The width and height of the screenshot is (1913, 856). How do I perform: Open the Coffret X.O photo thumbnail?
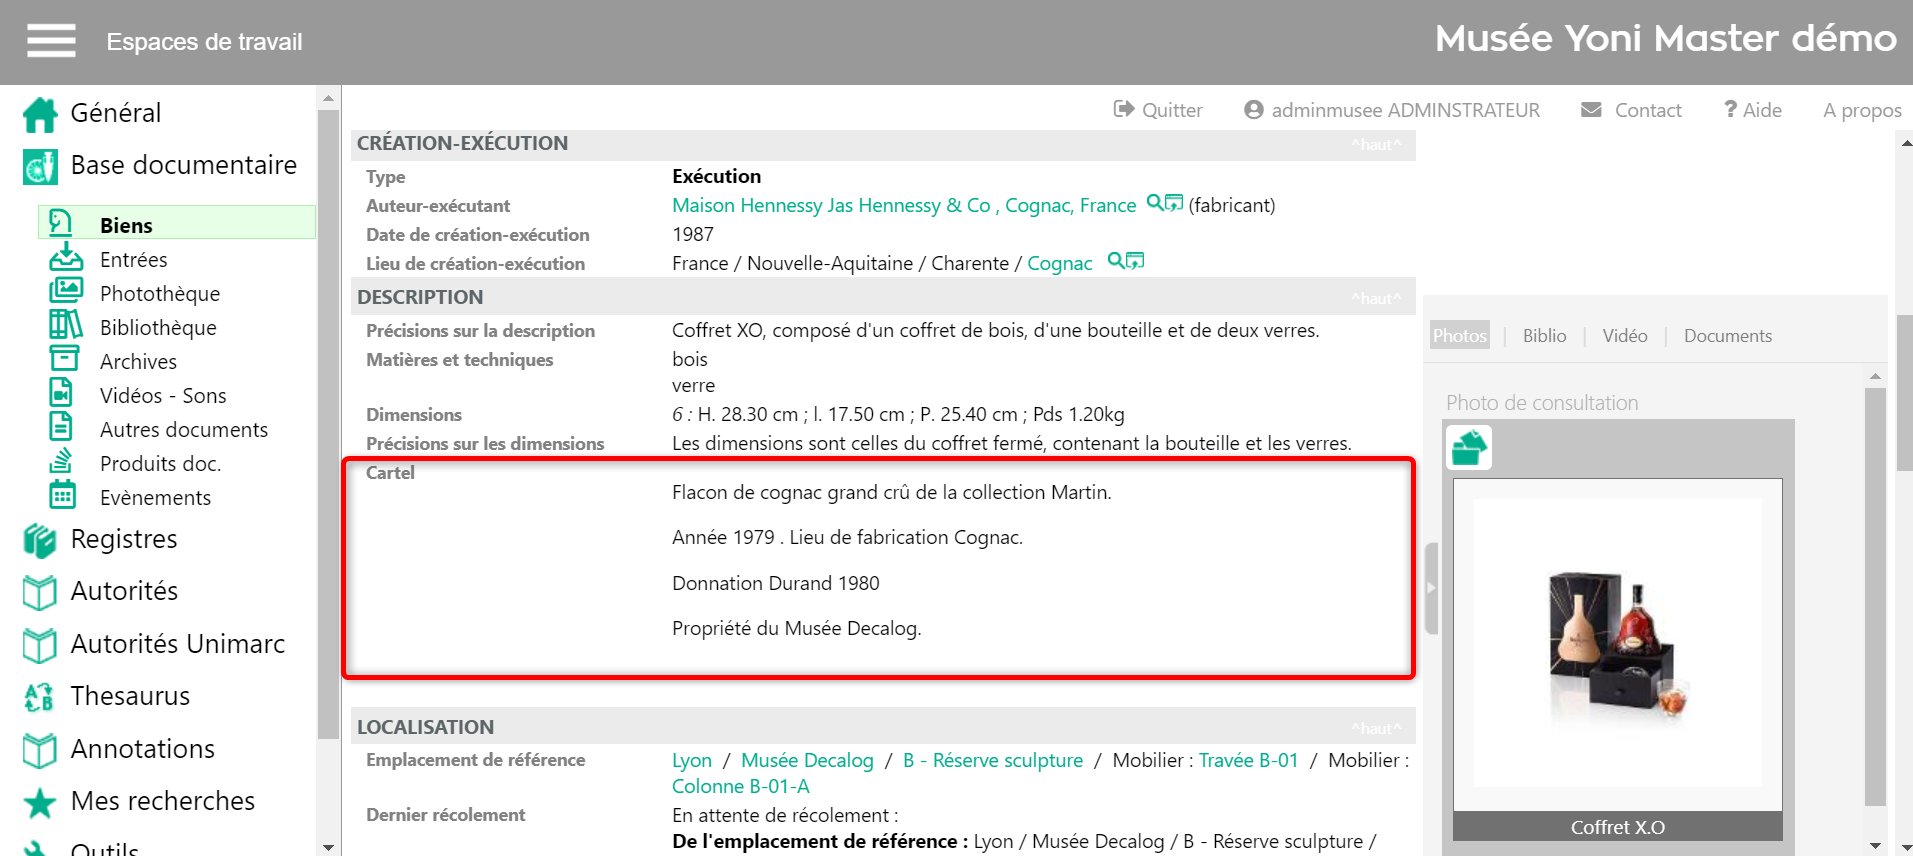pyautogui.click(x=1617, y=645)
